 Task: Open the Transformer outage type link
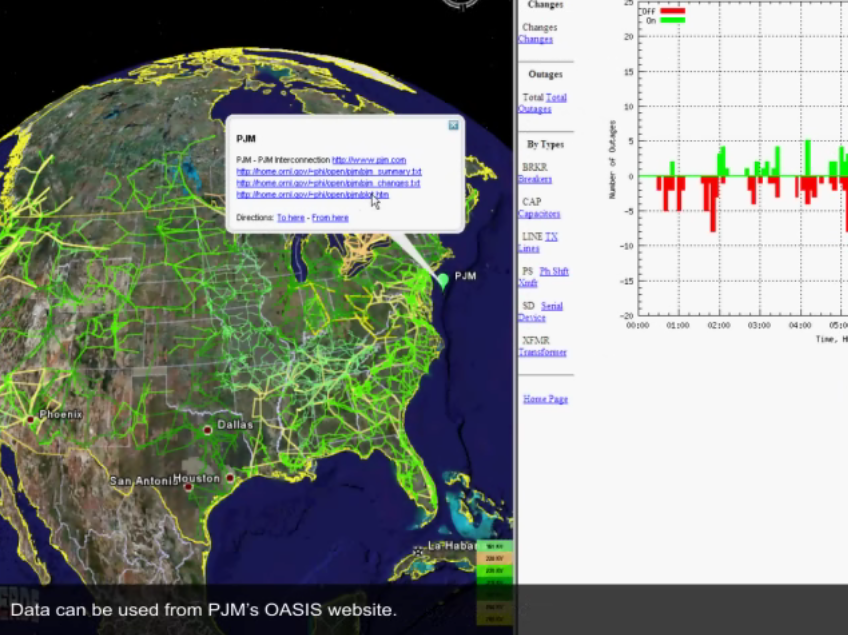click(x=542, y=352)
